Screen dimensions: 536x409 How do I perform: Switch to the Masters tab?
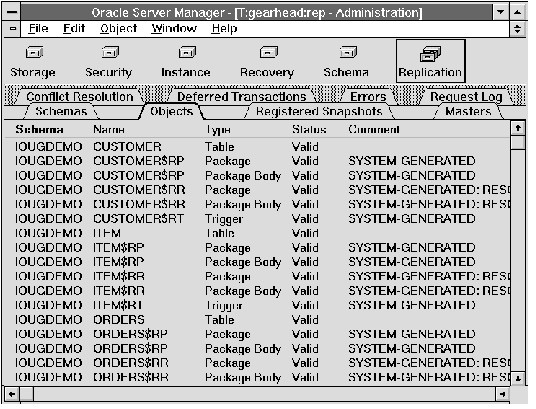pos(468,111)
